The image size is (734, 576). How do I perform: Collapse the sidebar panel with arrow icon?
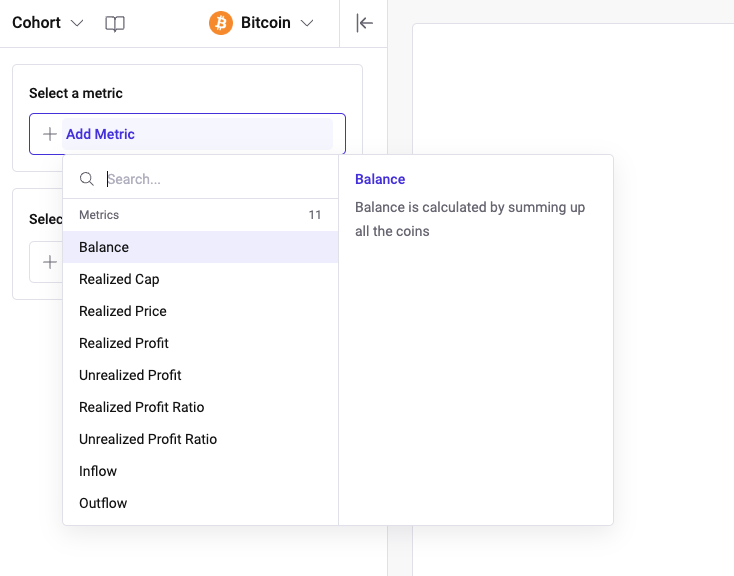coord(364,23)
